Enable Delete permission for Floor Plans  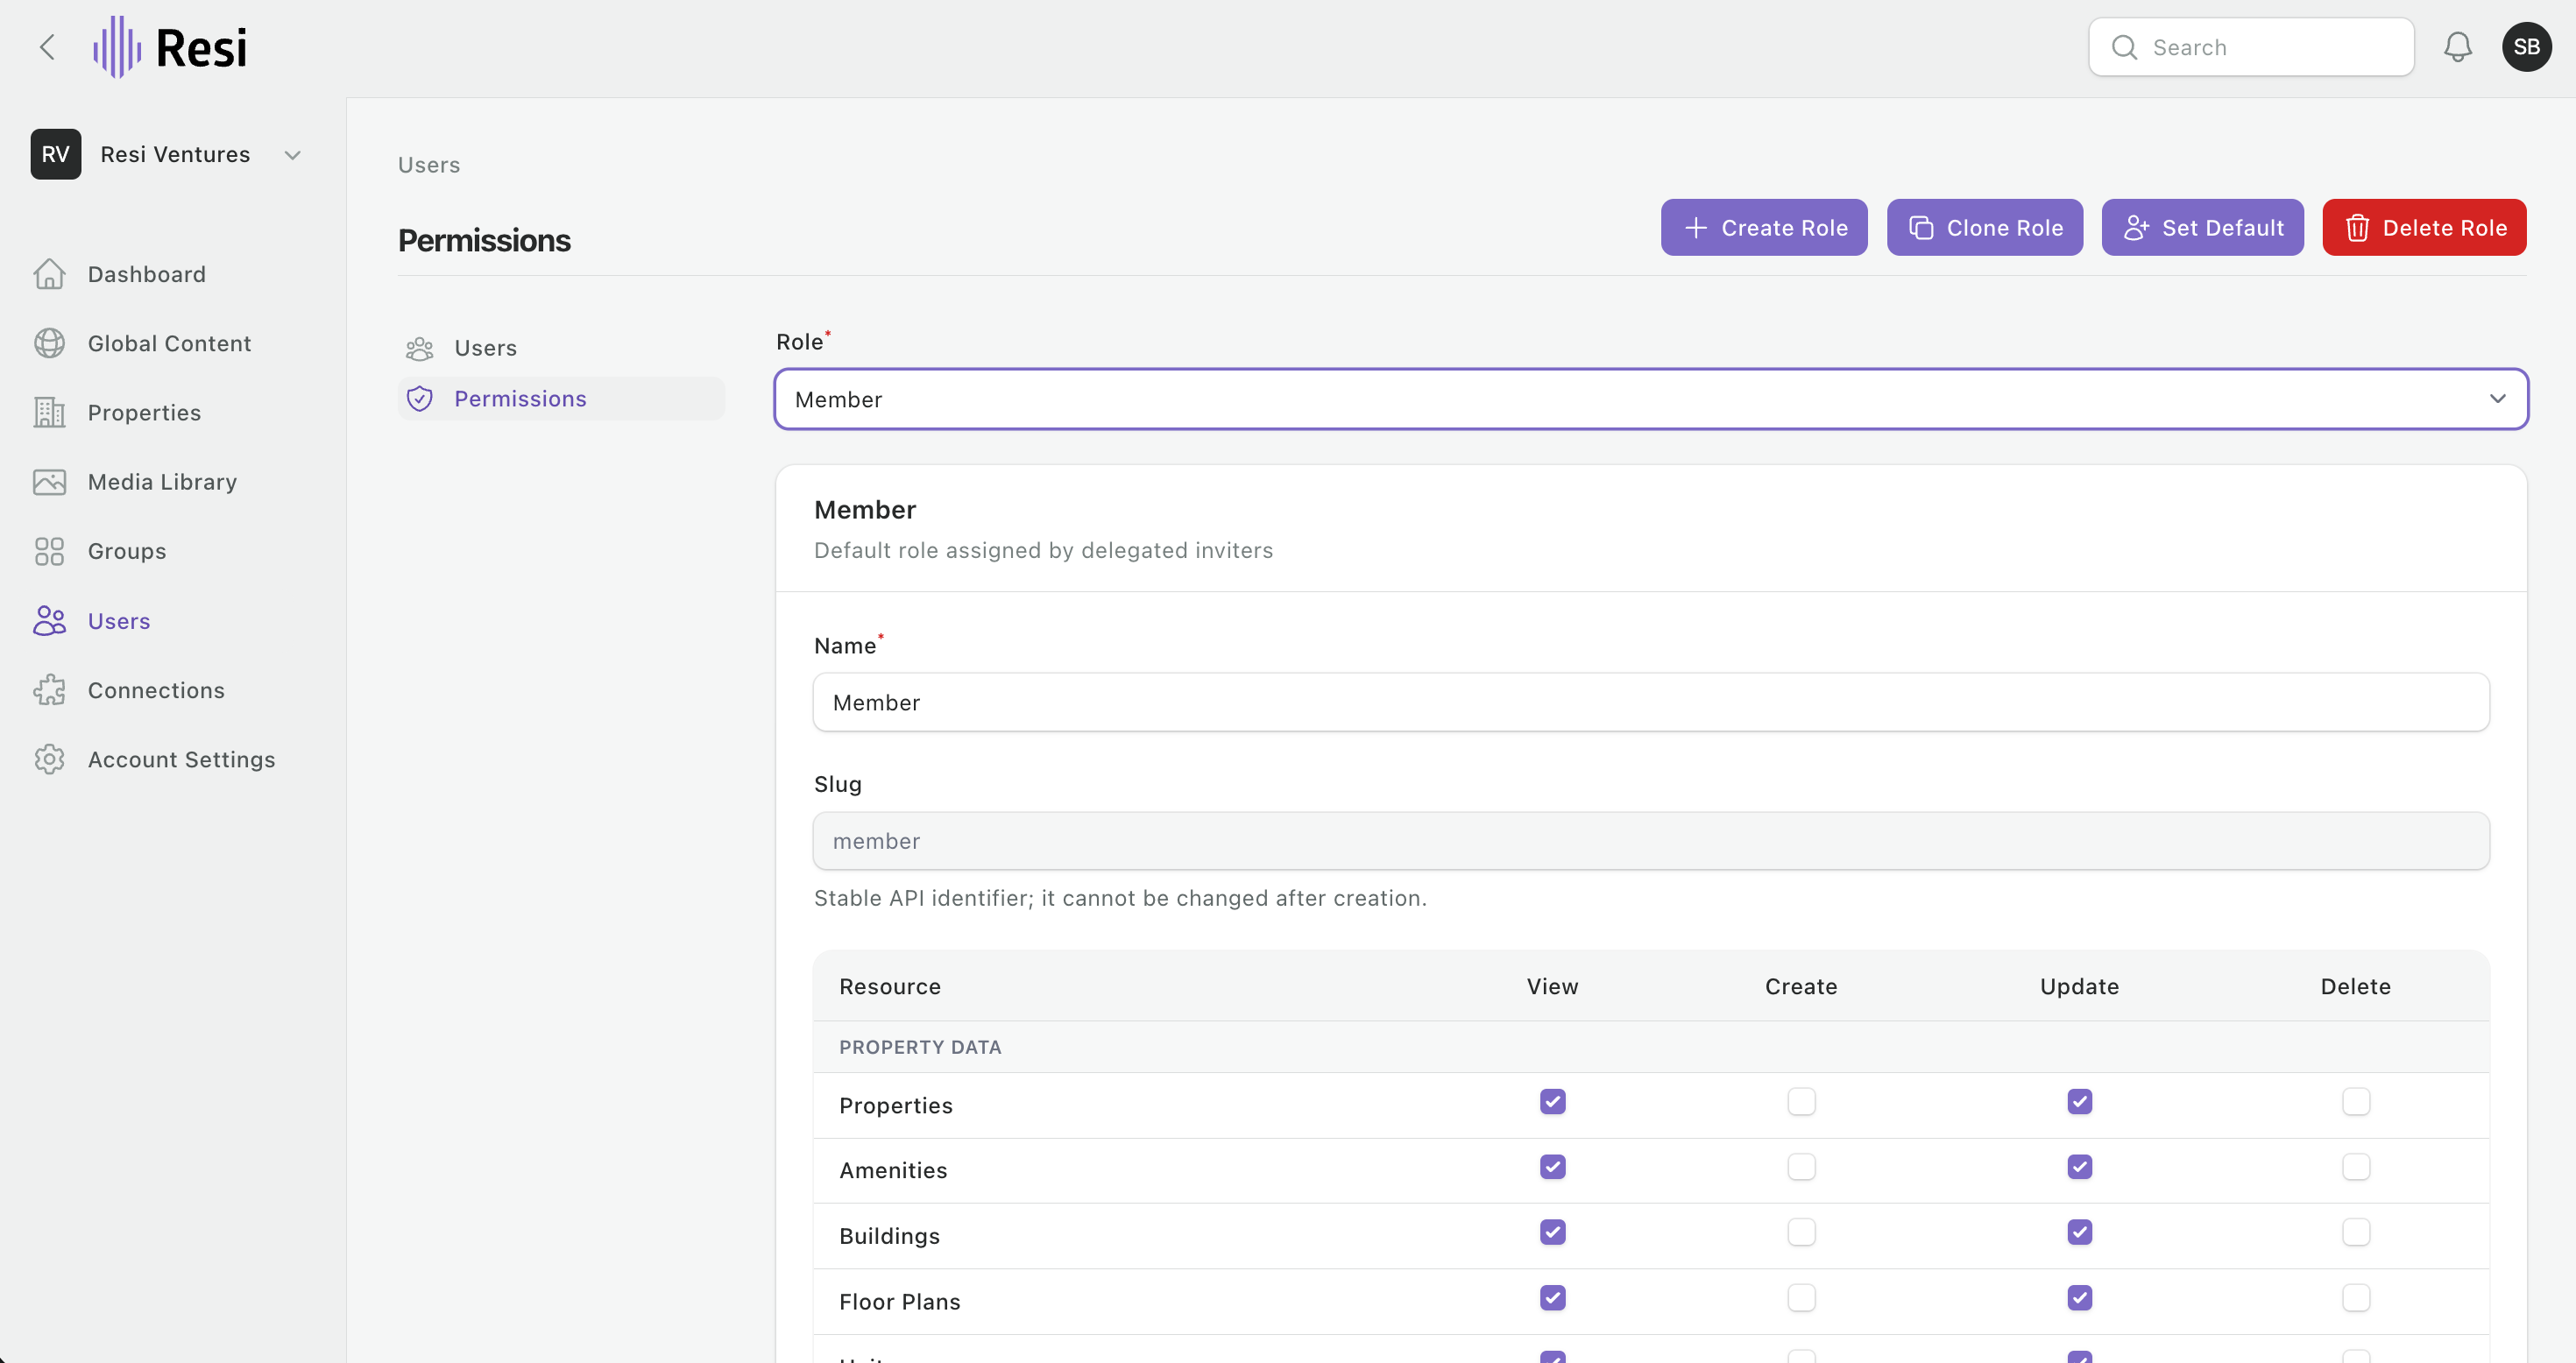tap(2355, 1298)
